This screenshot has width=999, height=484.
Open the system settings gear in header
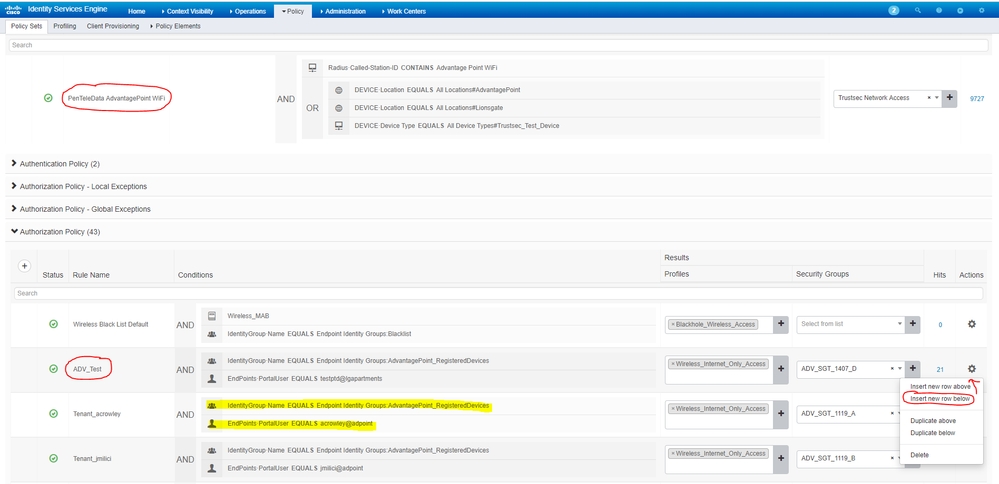981,11
